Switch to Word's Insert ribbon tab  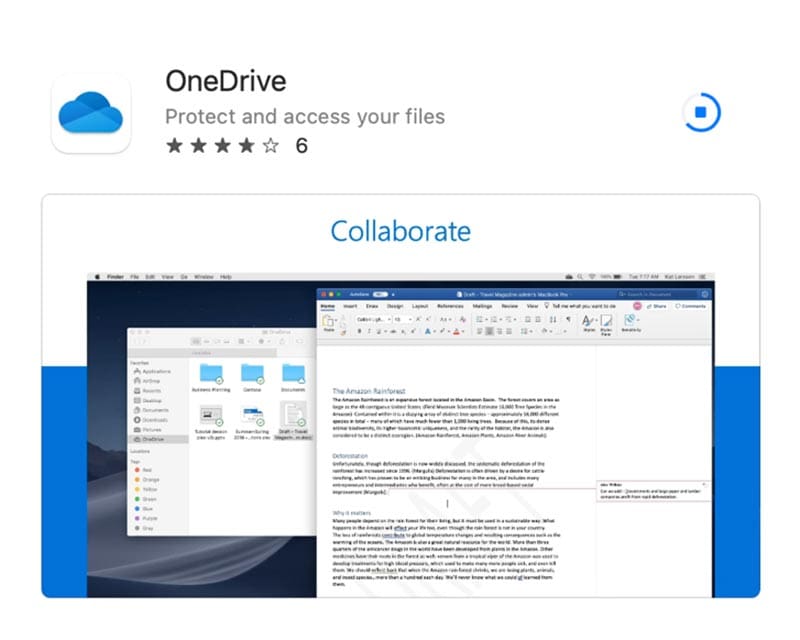point(351,306)
